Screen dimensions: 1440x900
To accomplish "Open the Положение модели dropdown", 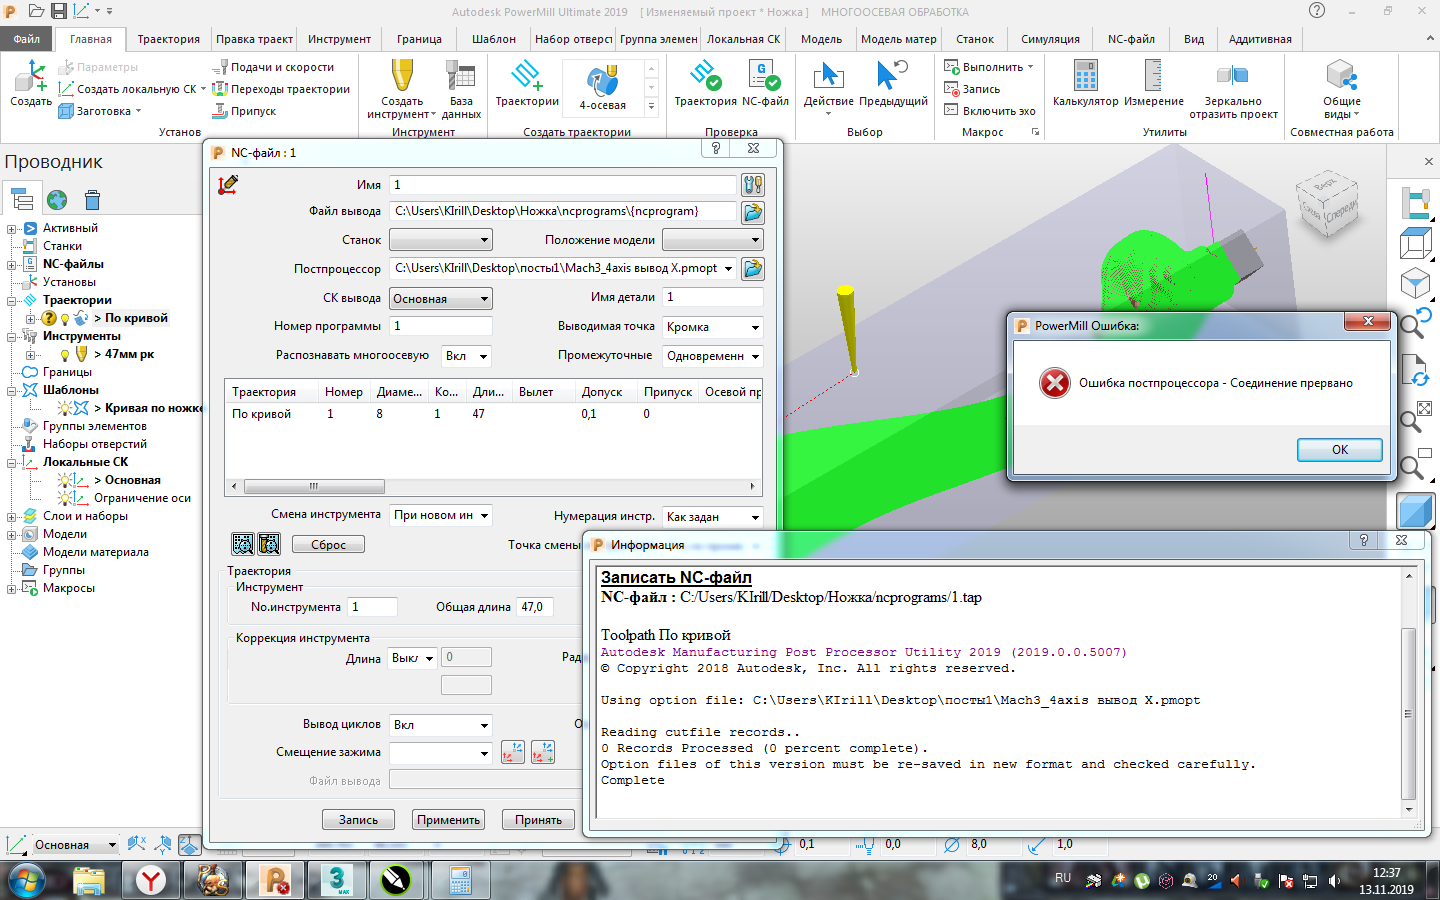I will coord(713,240).
